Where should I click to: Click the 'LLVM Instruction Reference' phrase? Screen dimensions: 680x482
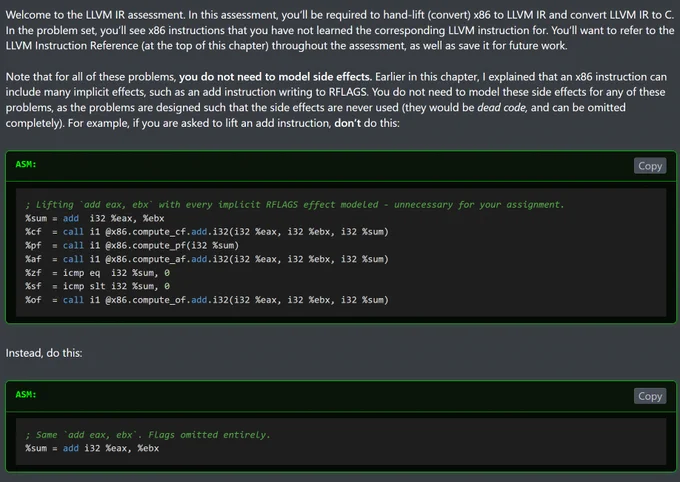point(72,46)
